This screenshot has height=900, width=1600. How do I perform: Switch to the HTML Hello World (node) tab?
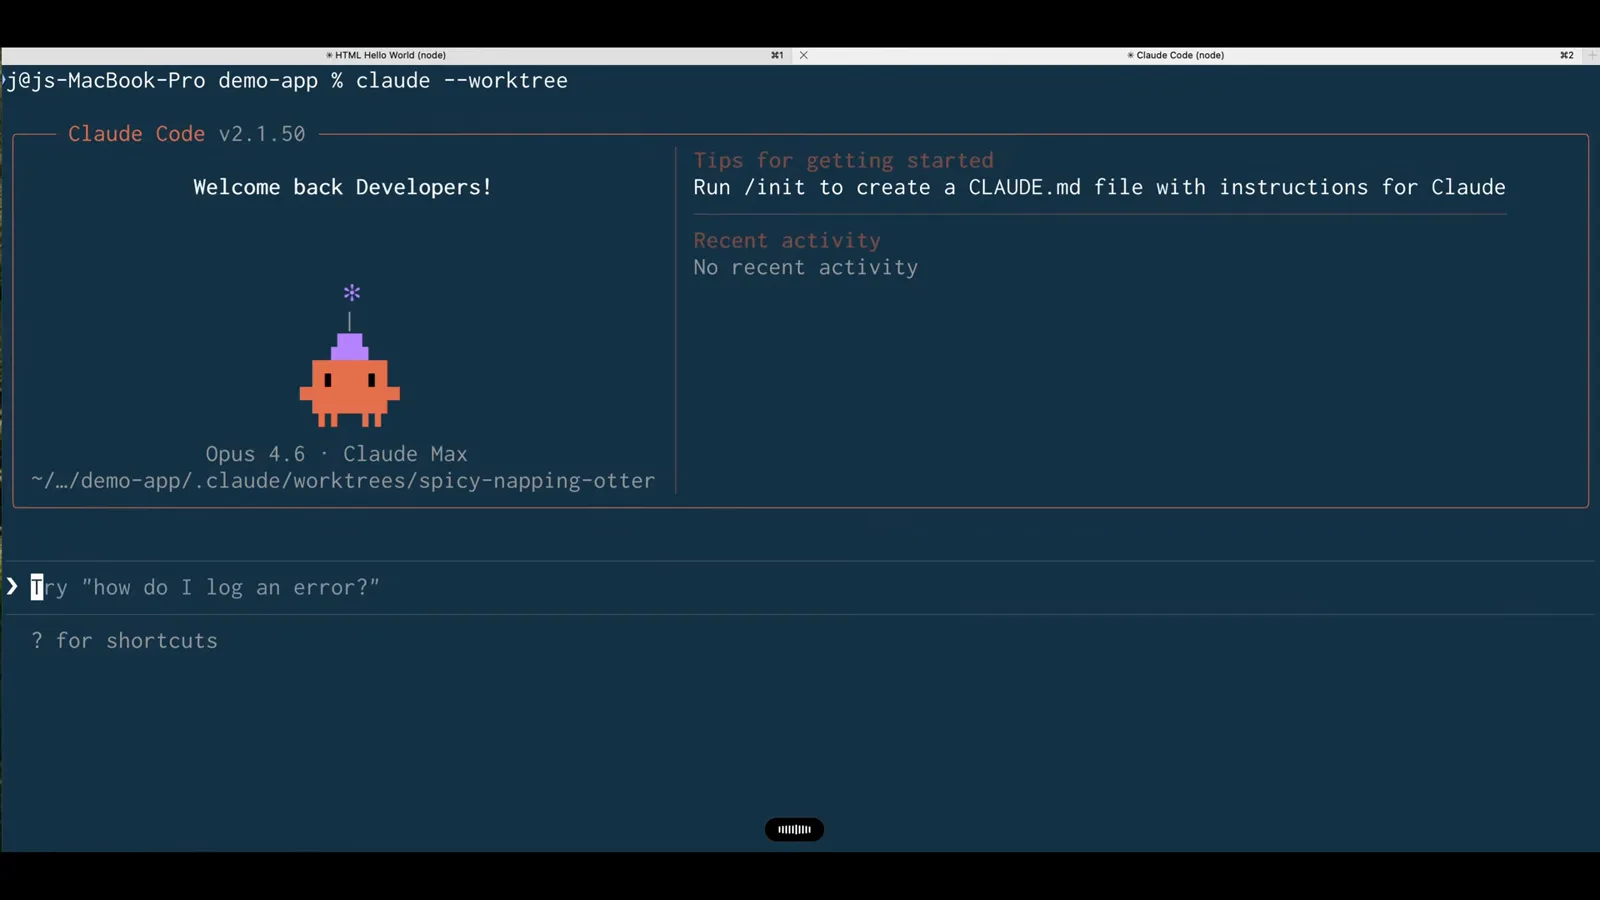coord(386,55)
